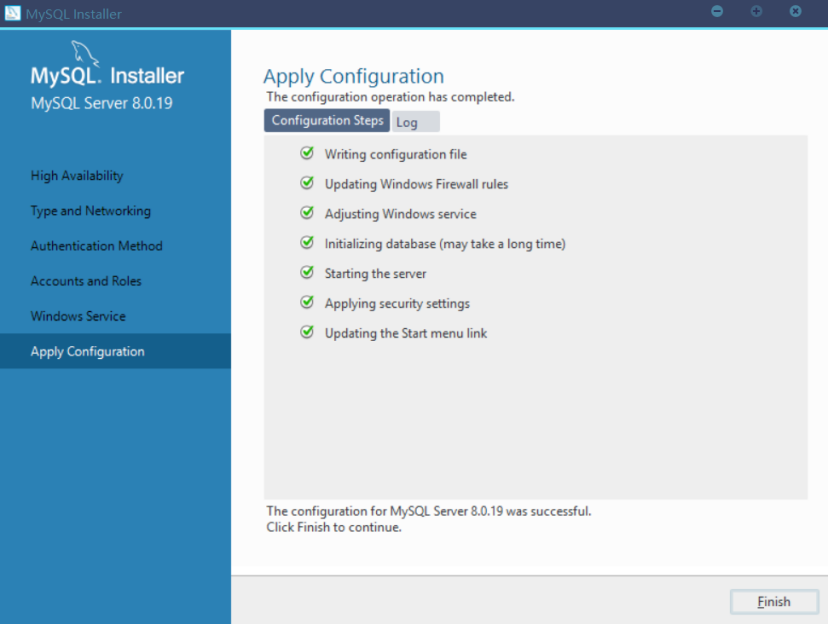This screenshot has width=828, height=624.
Task: Select Apply Configuration in sidebar
Action: (x=87, y=351)
